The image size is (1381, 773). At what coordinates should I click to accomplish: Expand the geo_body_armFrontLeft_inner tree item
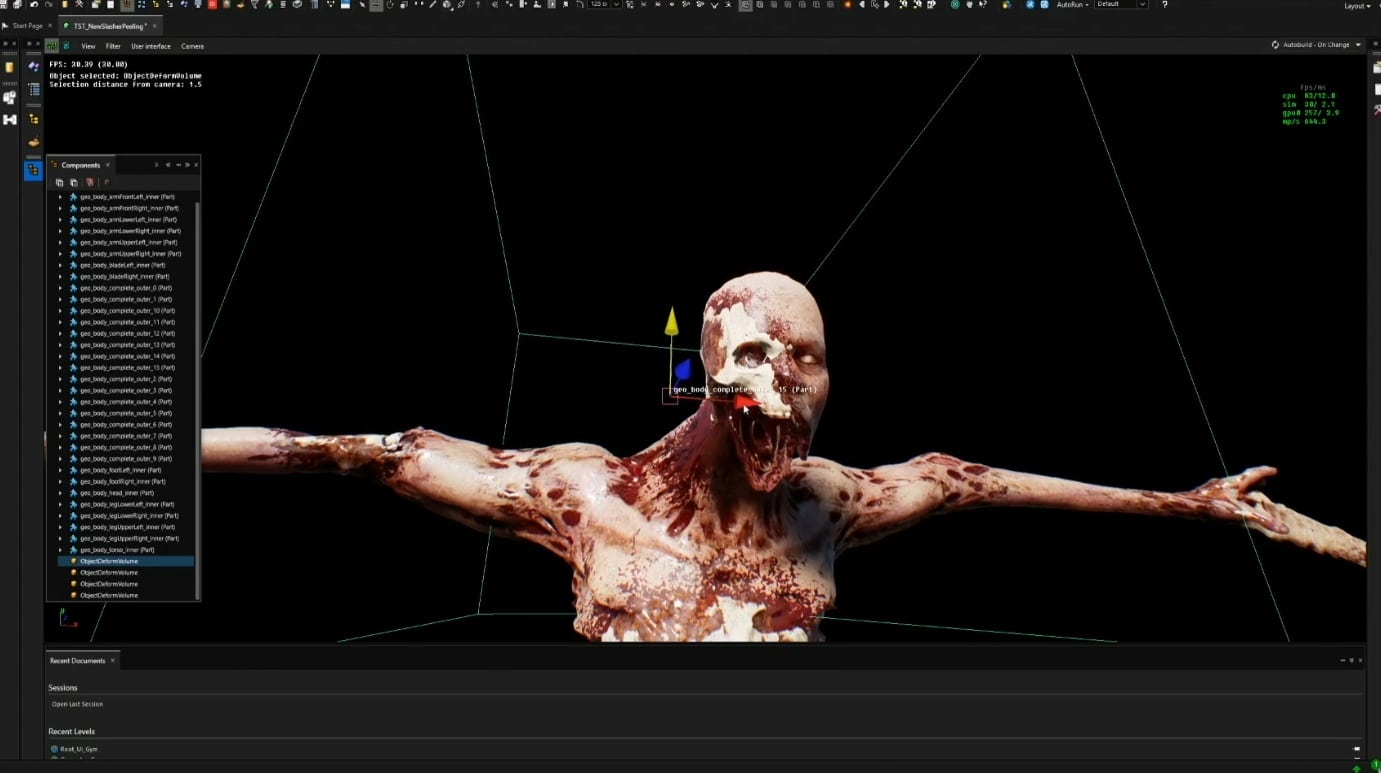pos(60,197)
